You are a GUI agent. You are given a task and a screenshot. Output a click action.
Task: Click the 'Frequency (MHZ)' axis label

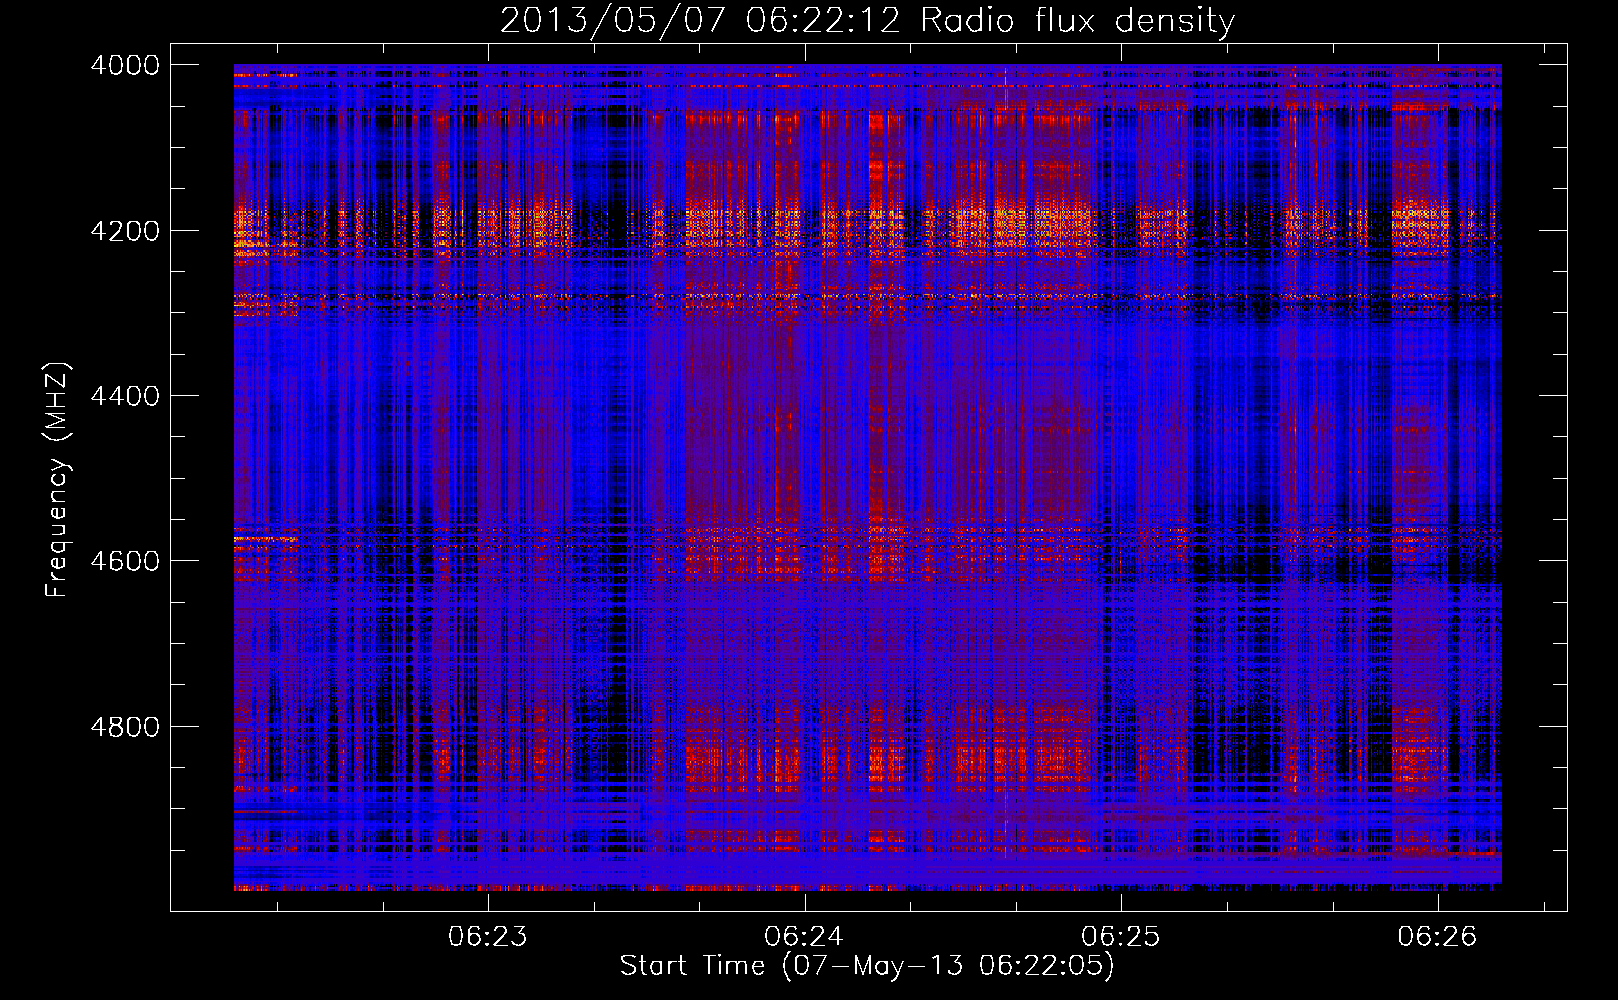pyautogui.click(x=57, y=480)
